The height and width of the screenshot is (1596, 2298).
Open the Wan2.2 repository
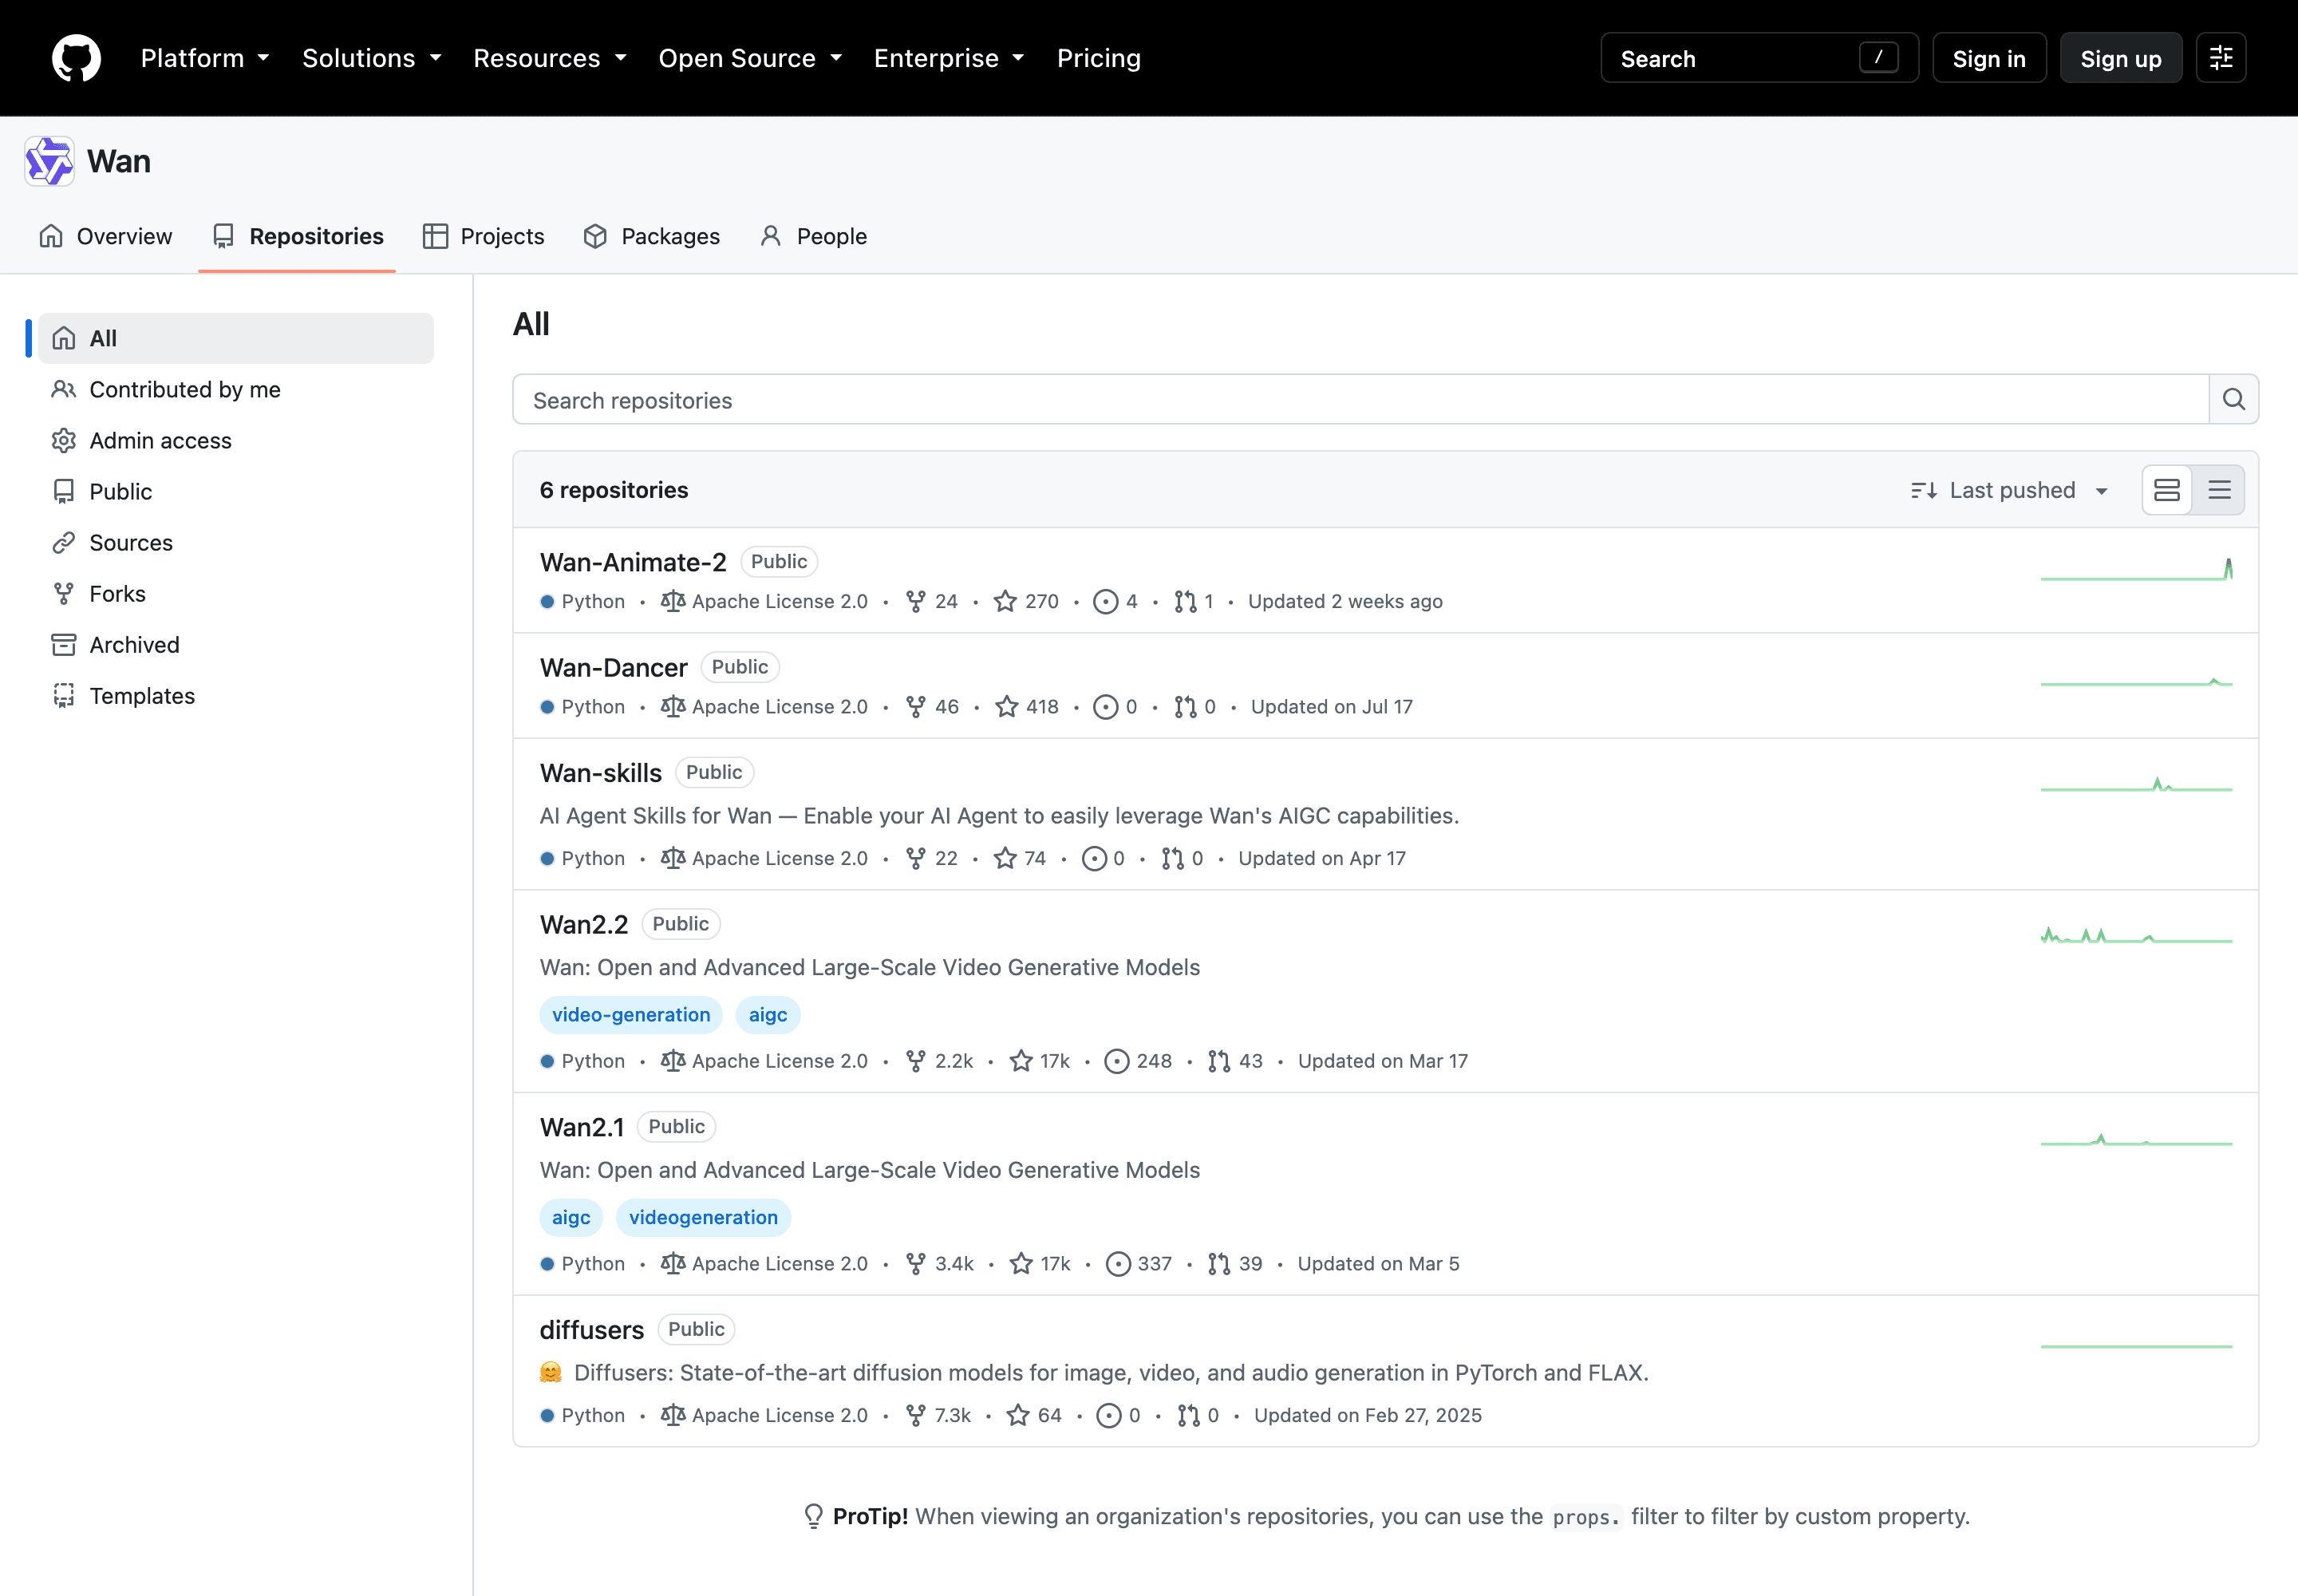coord(583,924)
